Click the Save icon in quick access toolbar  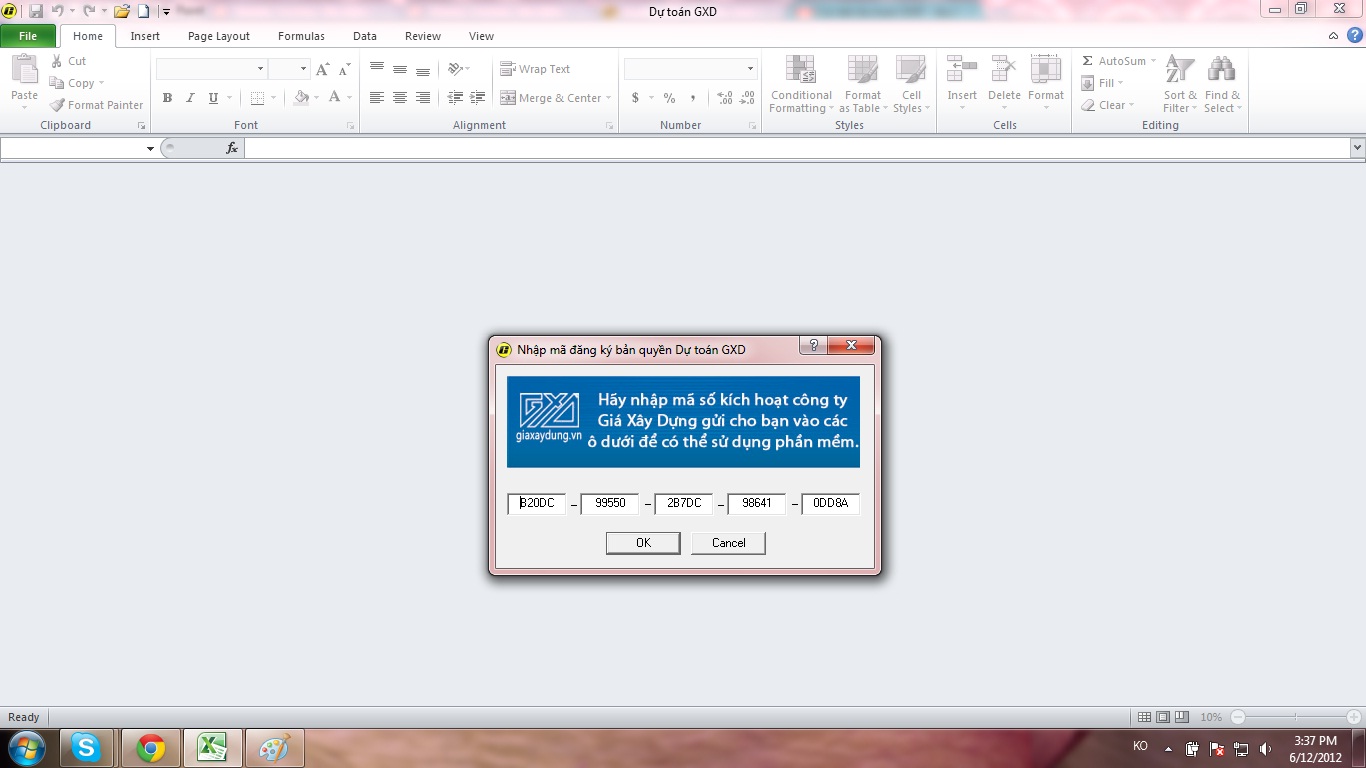click(36, 11)
